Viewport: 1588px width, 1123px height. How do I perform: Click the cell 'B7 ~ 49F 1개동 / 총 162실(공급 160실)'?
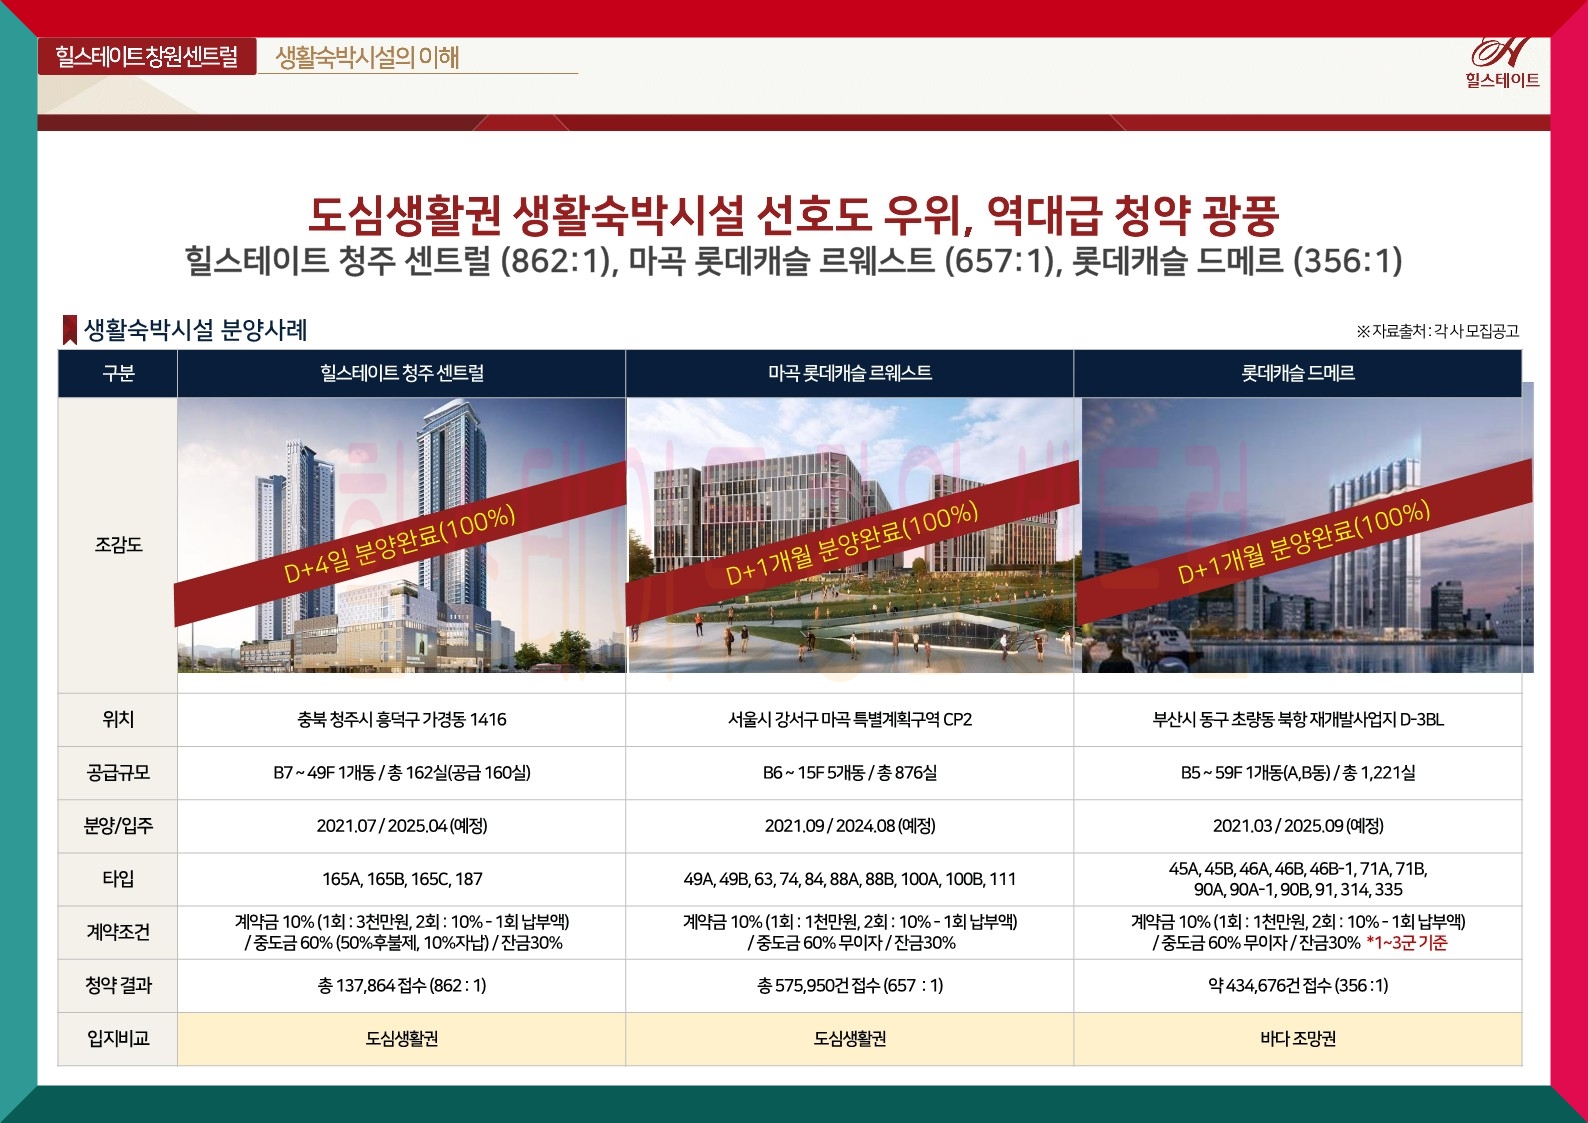(402, 772)
